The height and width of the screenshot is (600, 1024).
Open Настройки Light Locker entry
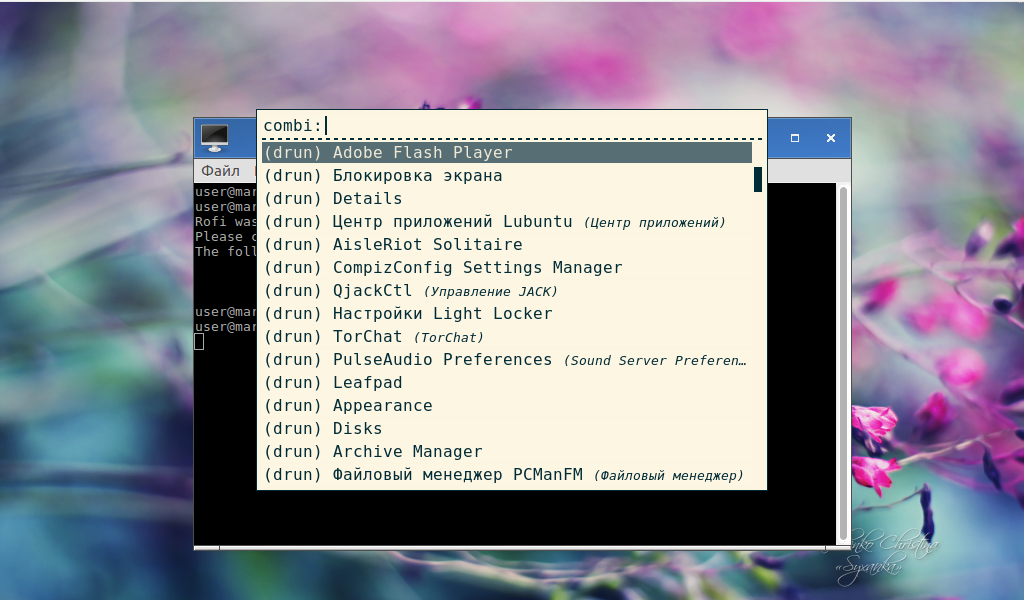coord(507,313)
